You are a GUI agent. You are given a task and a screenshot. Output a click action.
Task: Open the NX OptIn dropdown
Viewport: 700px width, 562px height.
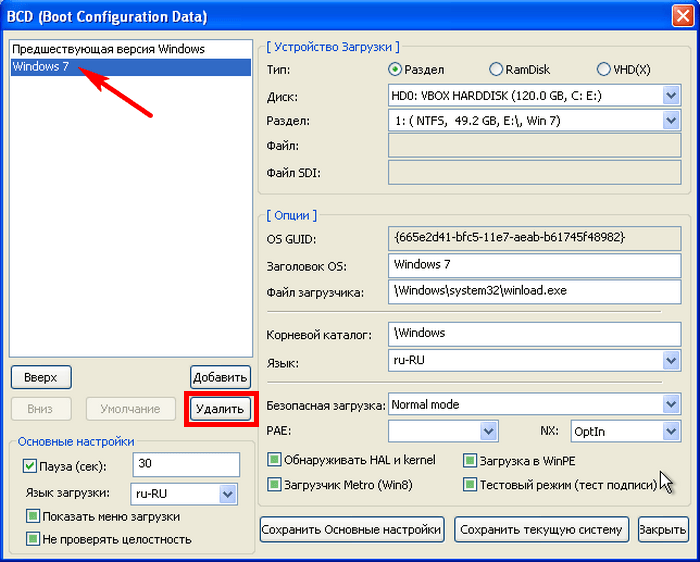pos(625,431)
